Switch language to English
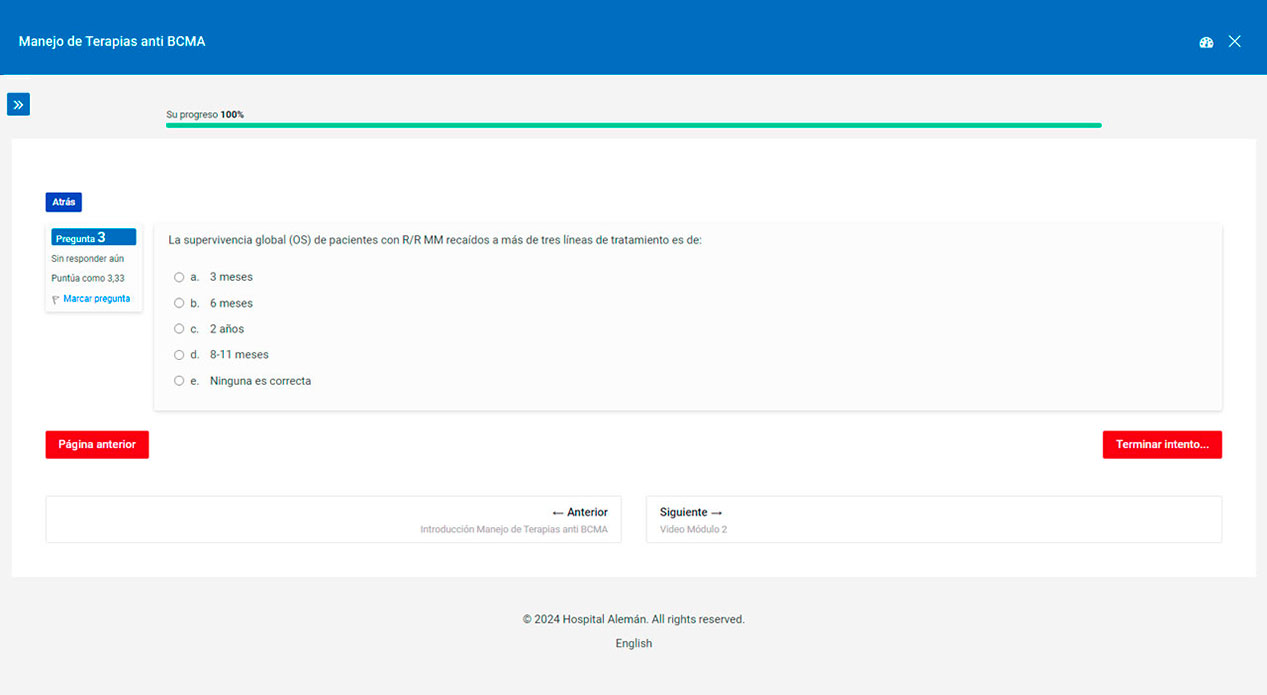Screen dimensions: 1267x695 [633, 644]
